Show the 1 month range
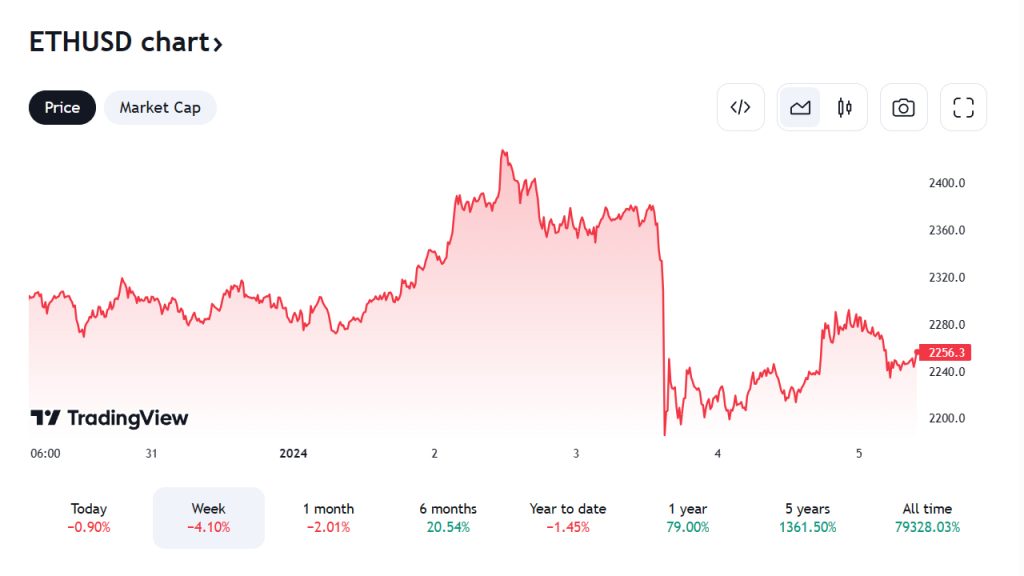1024x576 pixels. coord(328,518)
